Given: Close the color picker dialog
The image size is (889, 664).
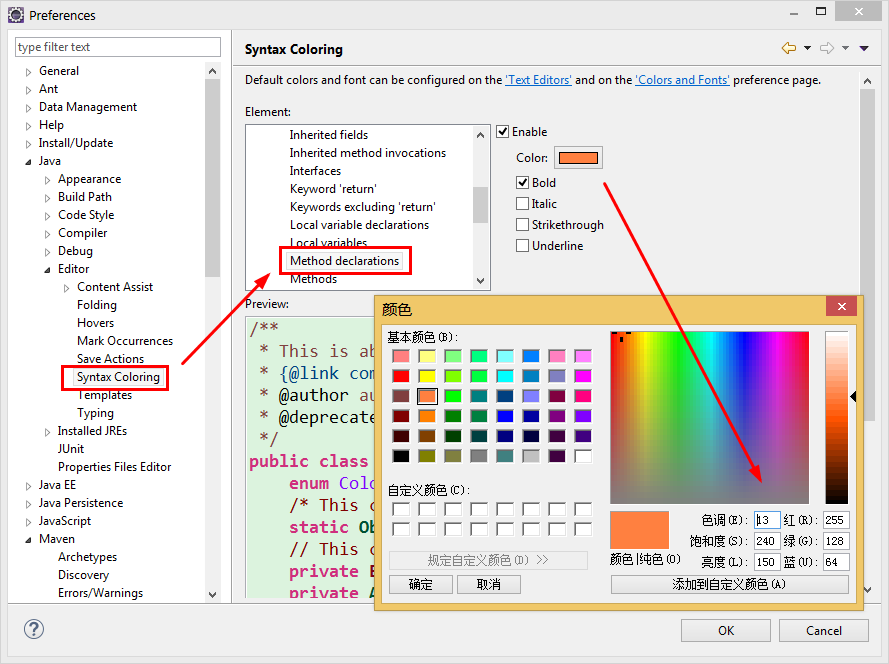Looking at the screenshot, I should click(x=842, y=307).
